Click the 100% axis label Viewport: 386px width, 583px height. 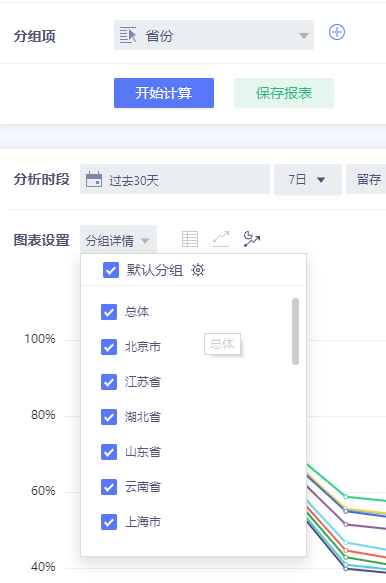[40, 339]
